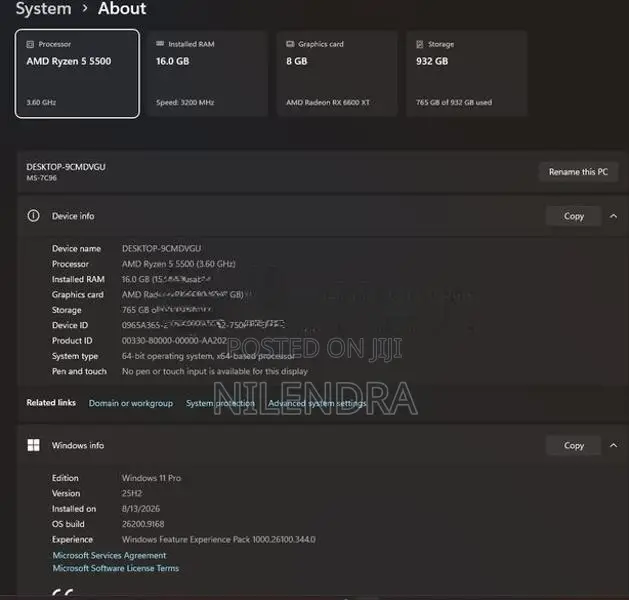The height and width of the screenshot is (600, 629).
Task: Click the Storage drive icon
Action: pos(420,44)
